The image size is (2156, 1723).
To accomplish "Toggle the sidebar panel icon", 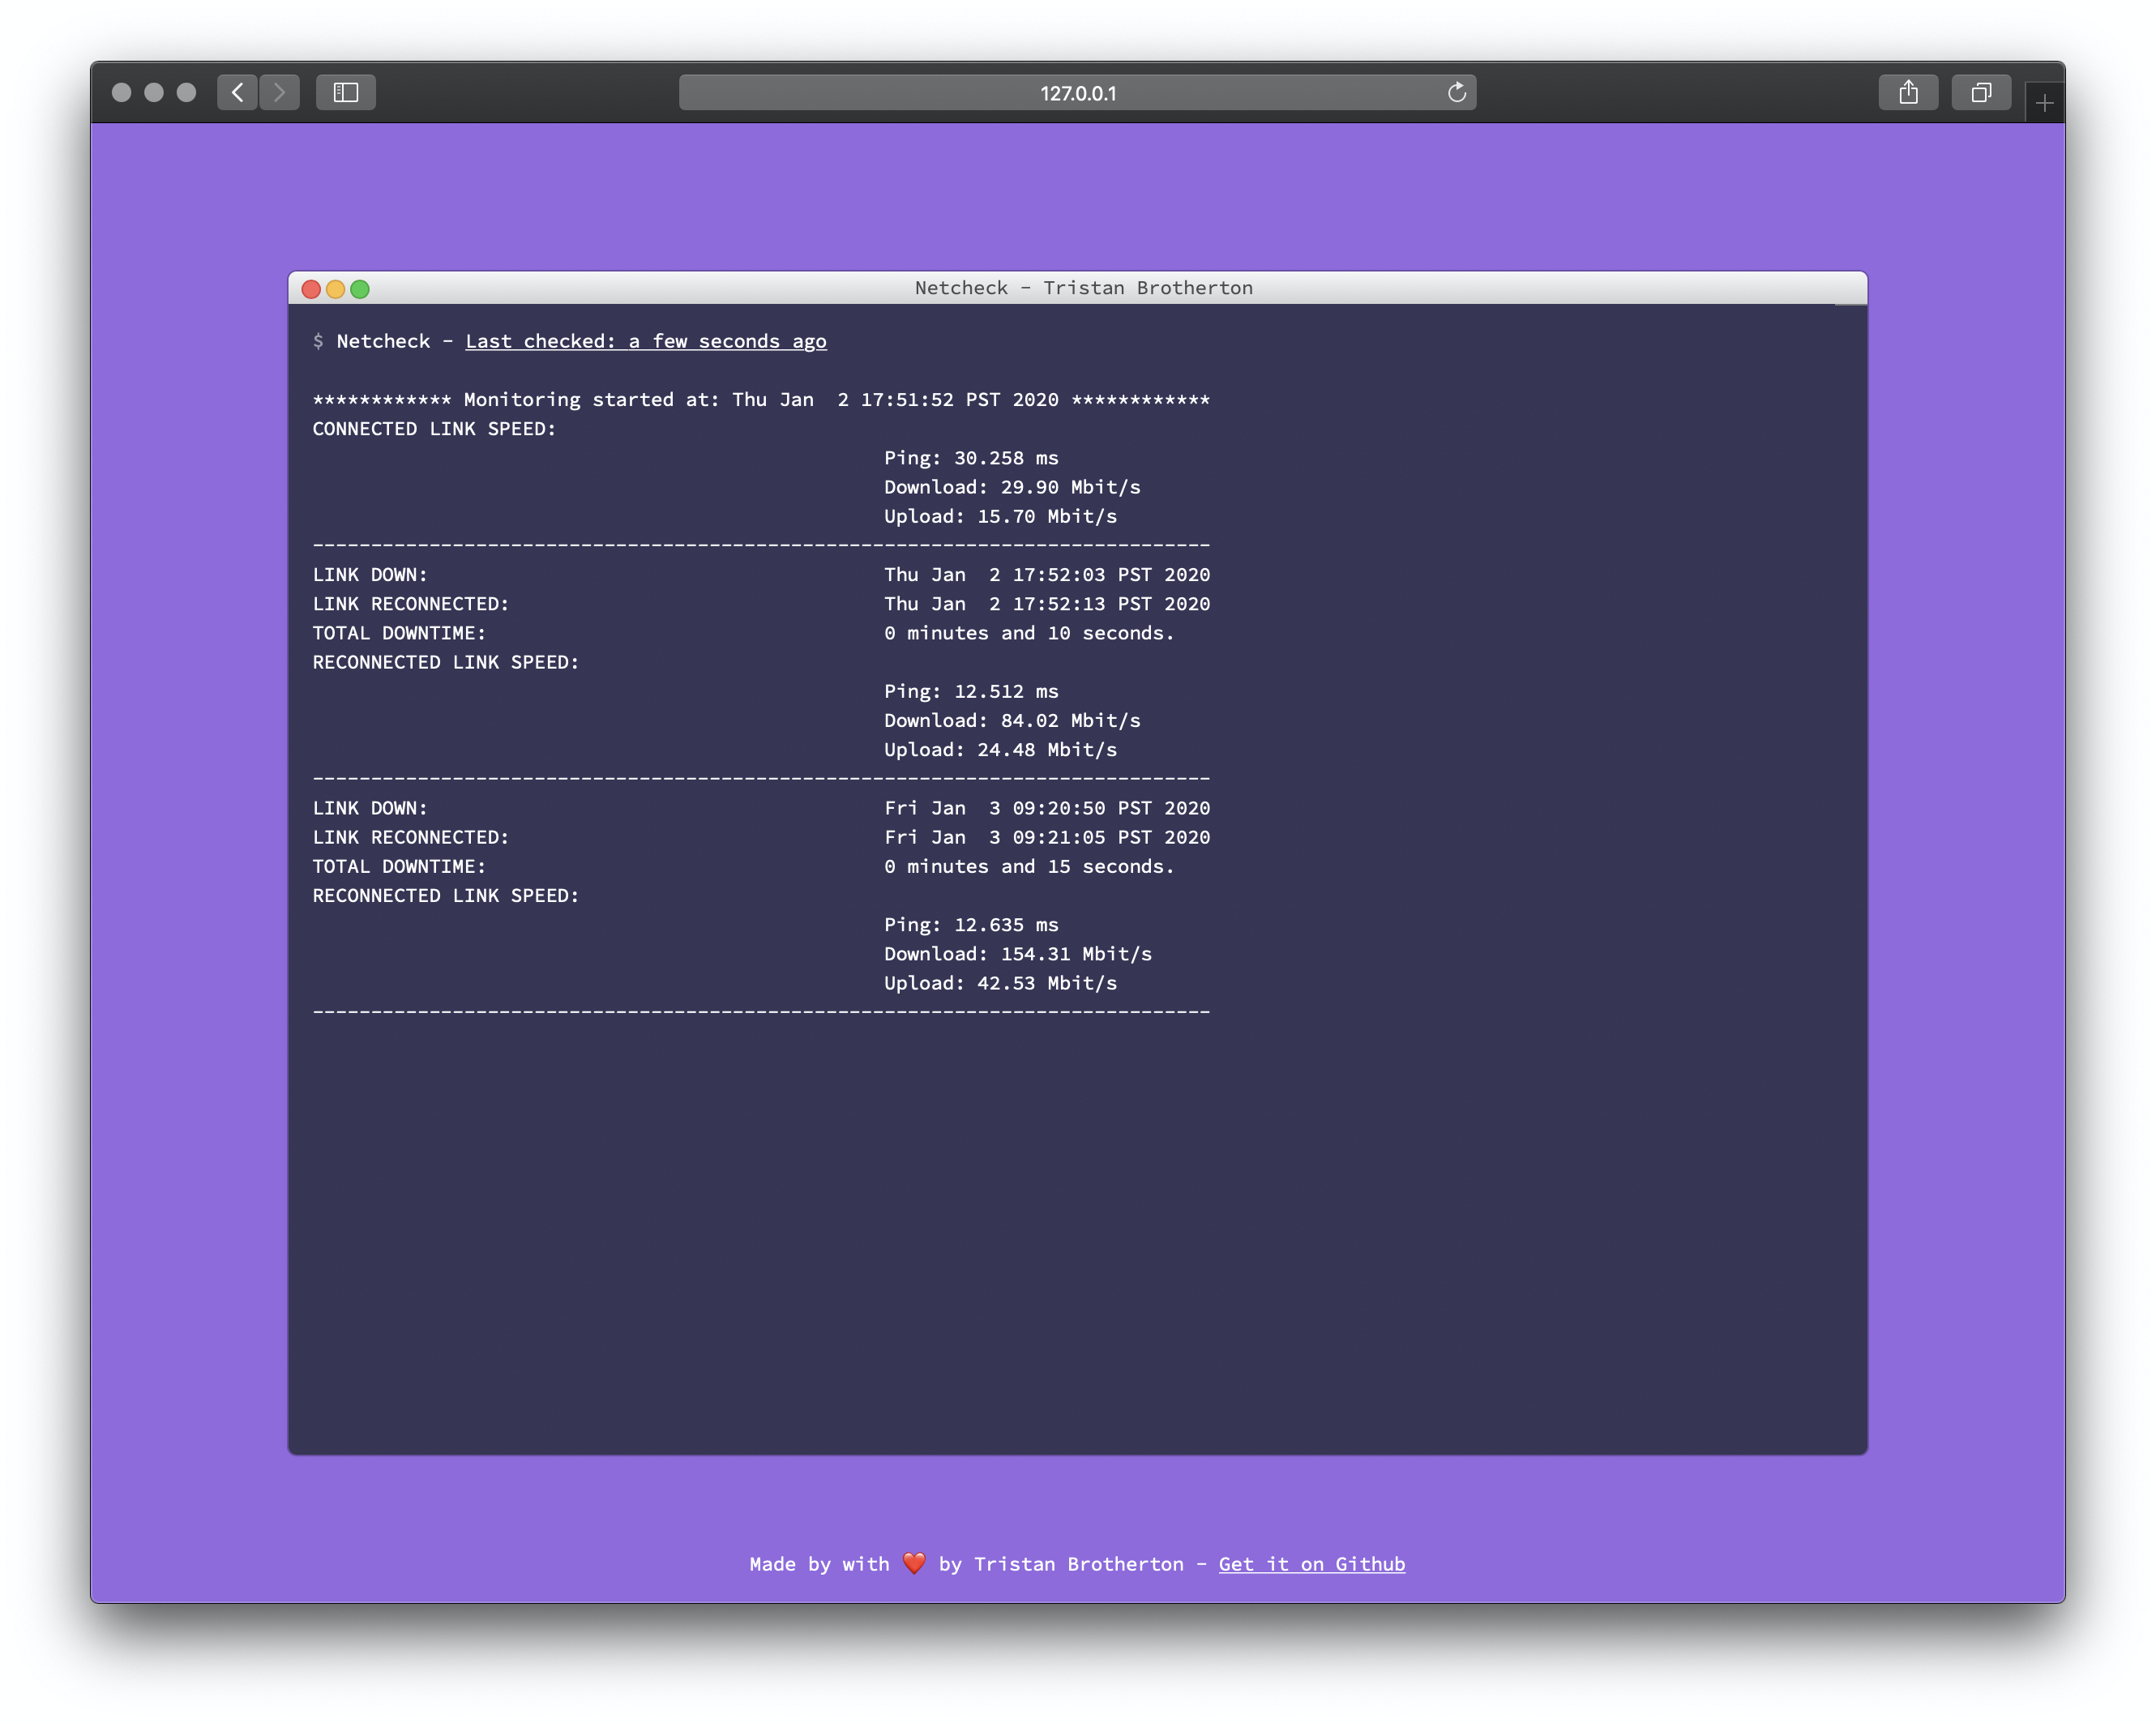I will coord(346,93).
